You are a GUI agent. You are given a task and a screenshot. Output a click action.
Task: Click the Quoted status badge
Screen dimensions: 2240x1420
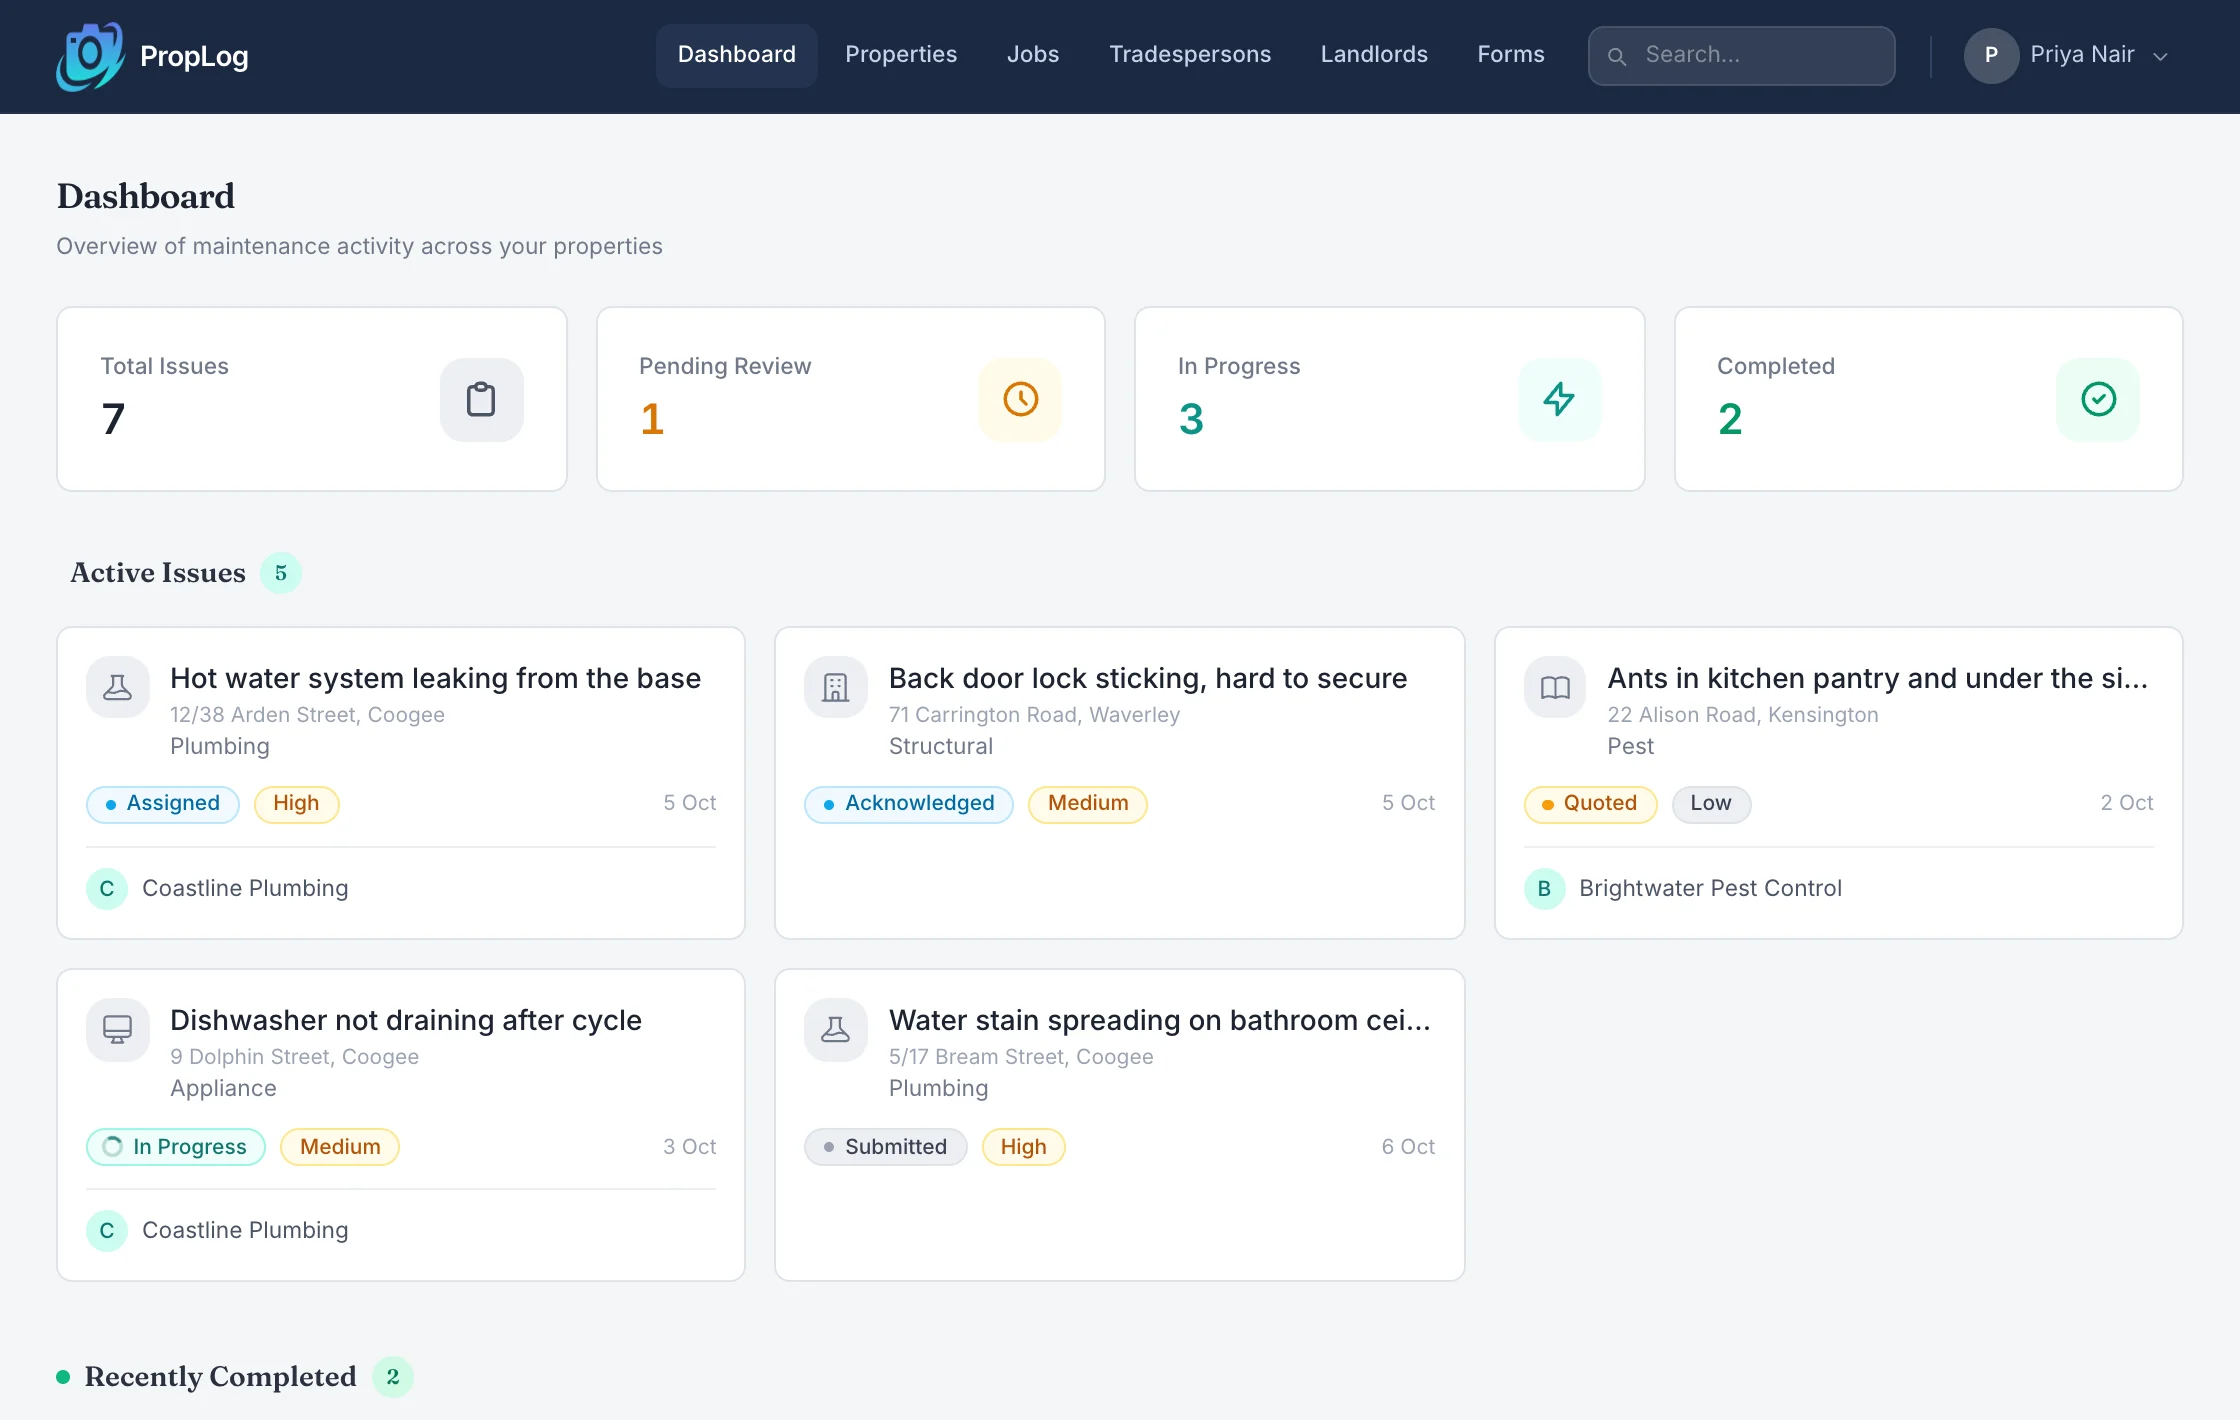tap(1590, 804)
